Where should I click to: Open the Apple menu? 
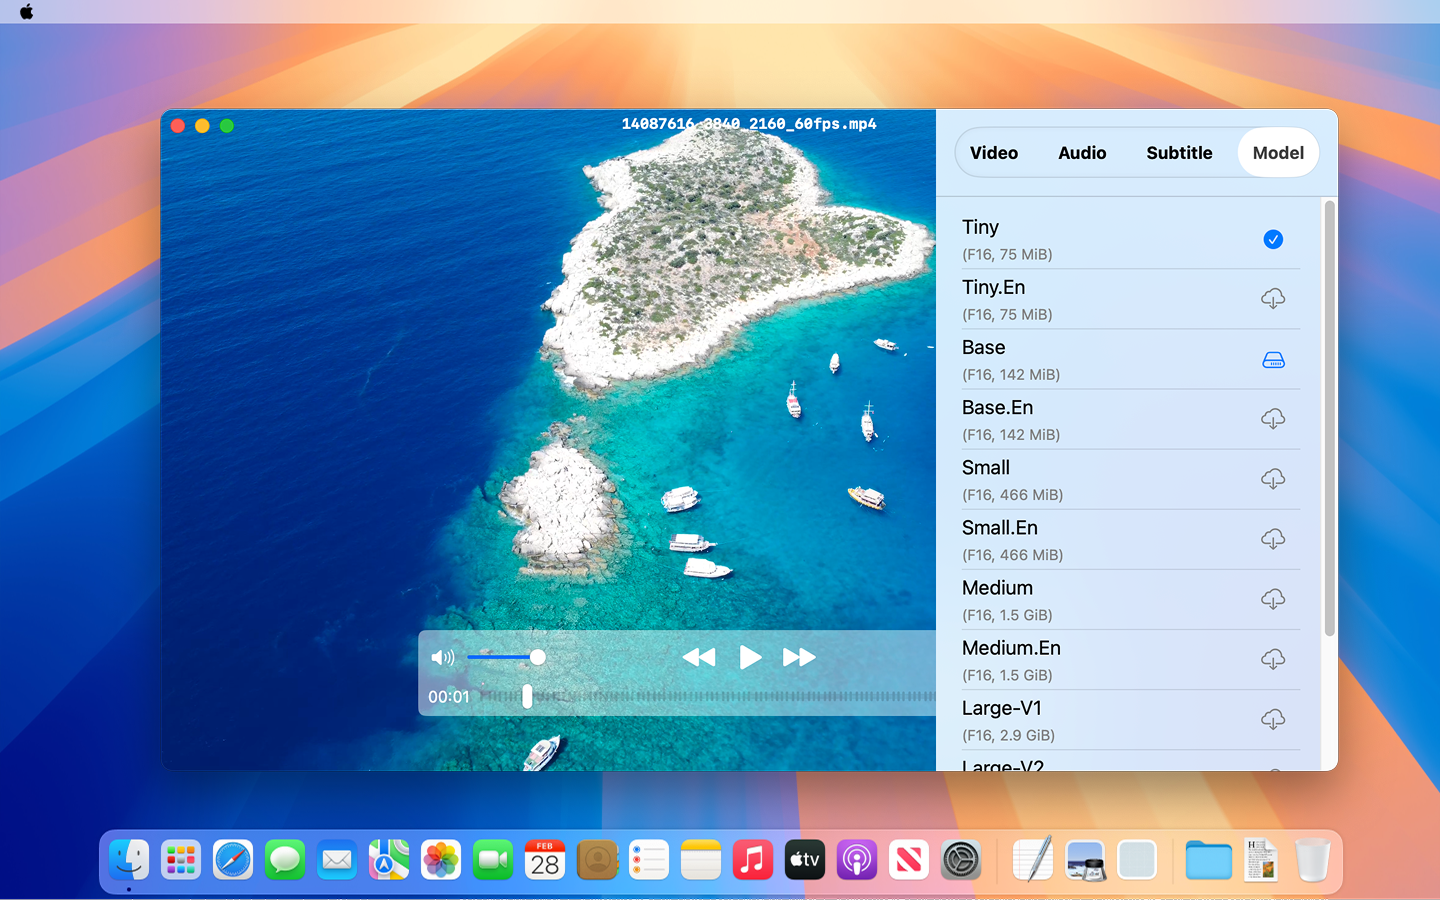click(x=27, y=12)
